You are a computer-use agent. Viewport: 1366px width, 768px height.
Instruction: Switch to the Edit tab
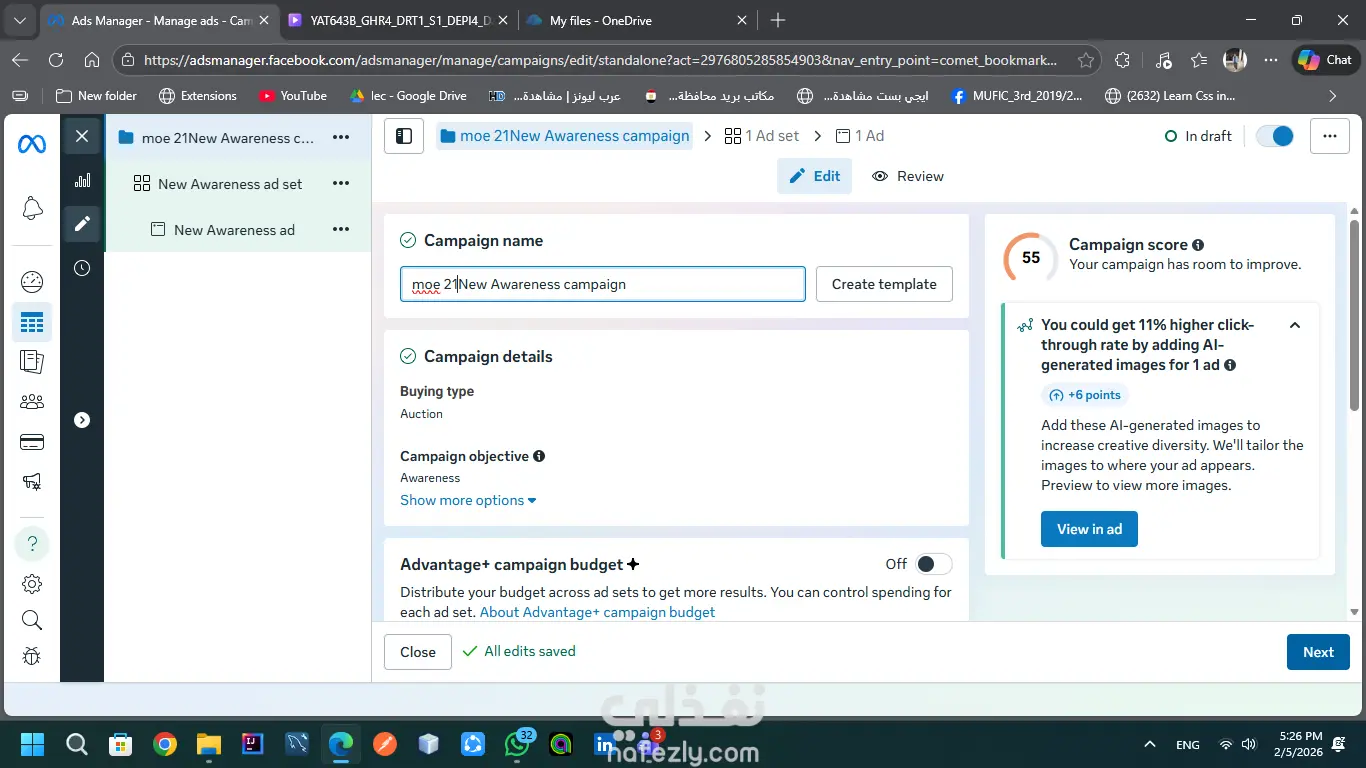[814, 176]
